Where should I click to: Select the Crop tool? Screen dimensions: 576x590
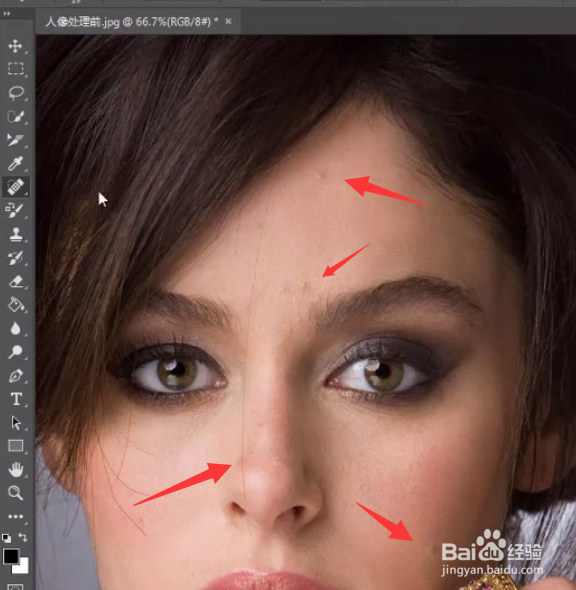click(15, 140)
